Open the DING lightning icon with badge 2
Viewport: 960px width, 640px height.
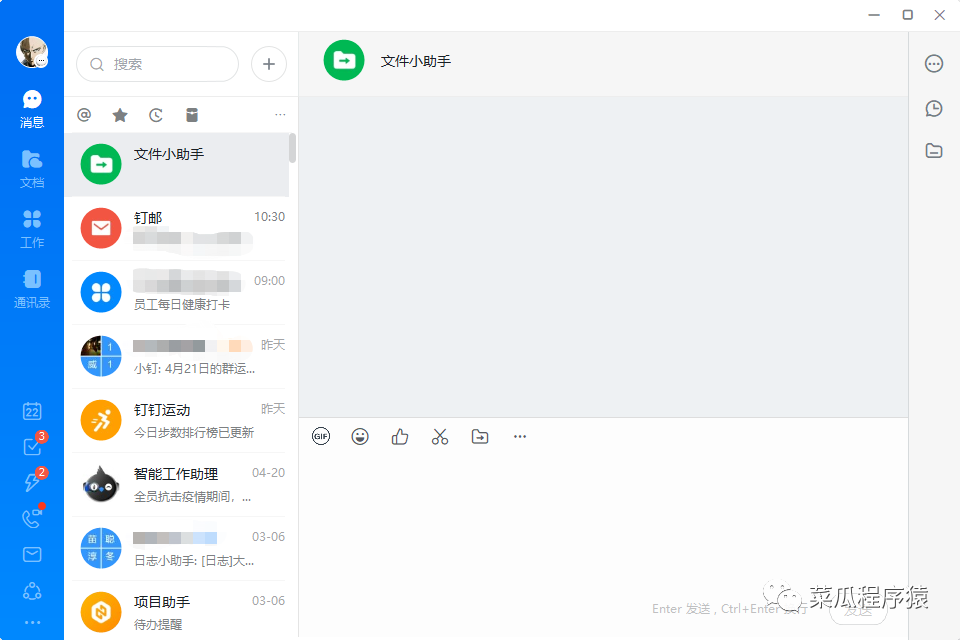pyautogui.click(x=32, y=482)
